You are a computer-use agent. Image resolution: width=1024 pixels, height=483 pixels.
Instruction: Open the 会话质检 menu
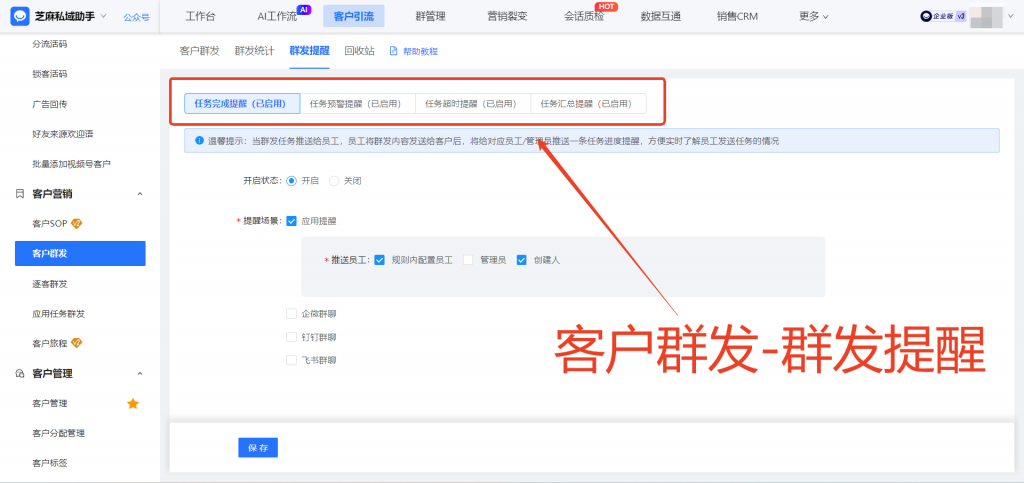[x=584, y=16]
